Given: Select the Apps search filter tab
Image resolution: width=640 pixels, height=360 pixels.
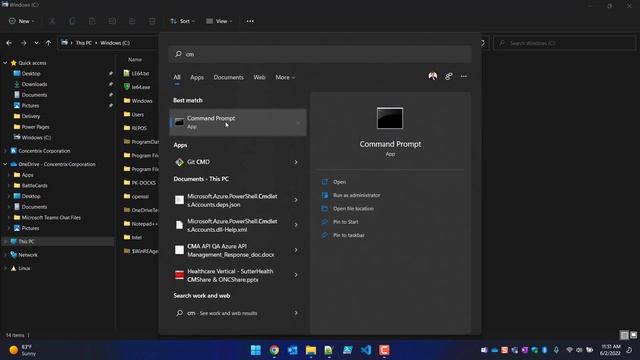Looking at the screenshot, I should click(x=197, y=77).
